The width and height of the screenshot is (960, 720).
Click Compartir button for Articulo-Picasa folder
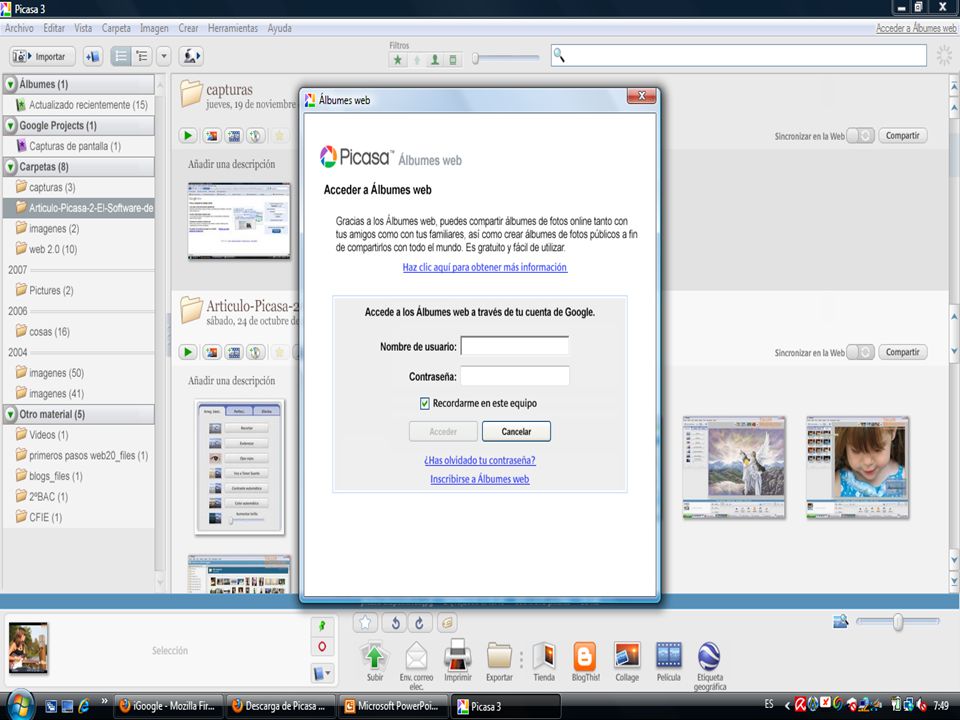902,352
